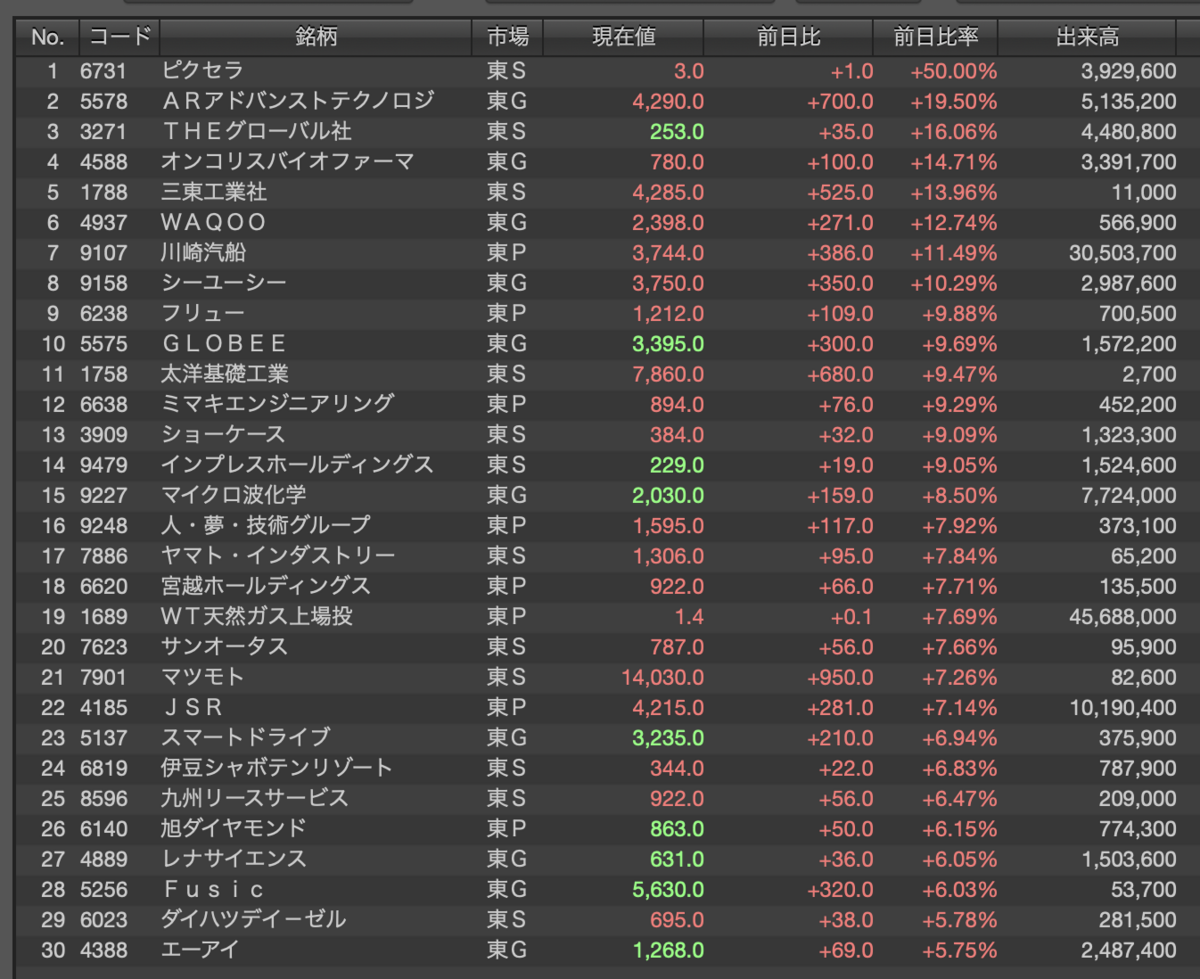Select 人・夢・技術グループ stock name

pyautogui.click(x=266, y=525)
